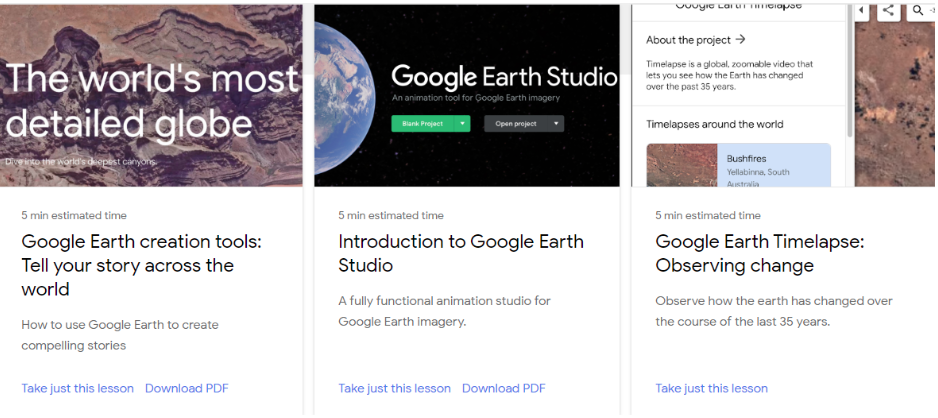Viewport: 938px width, 418px height.
Task: Open the Blank Project dropdown arrow
Action: [462, 124]
